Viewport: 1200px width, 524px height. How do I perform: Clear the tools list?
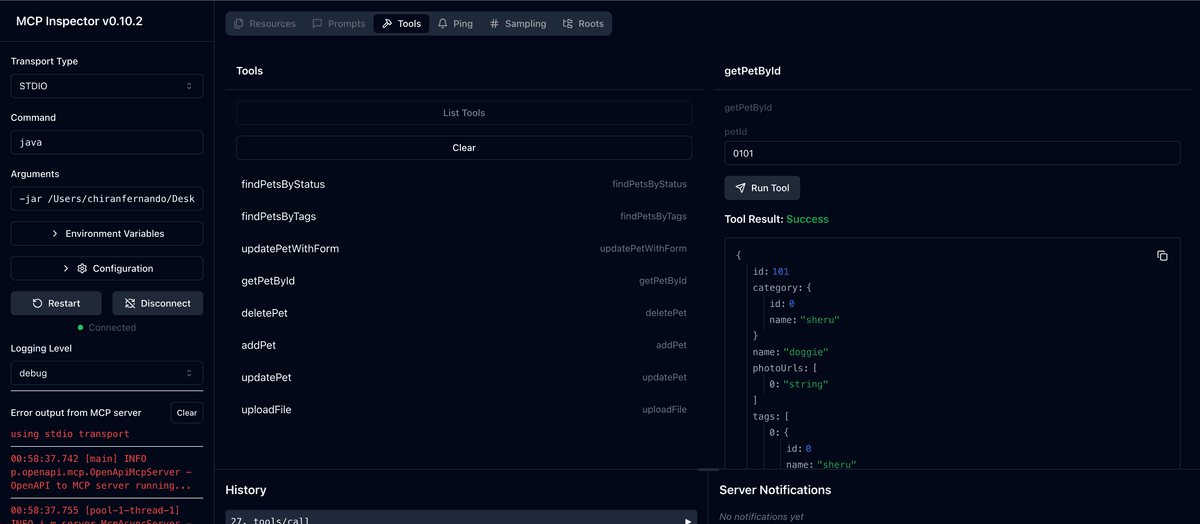tap(464, 148)
